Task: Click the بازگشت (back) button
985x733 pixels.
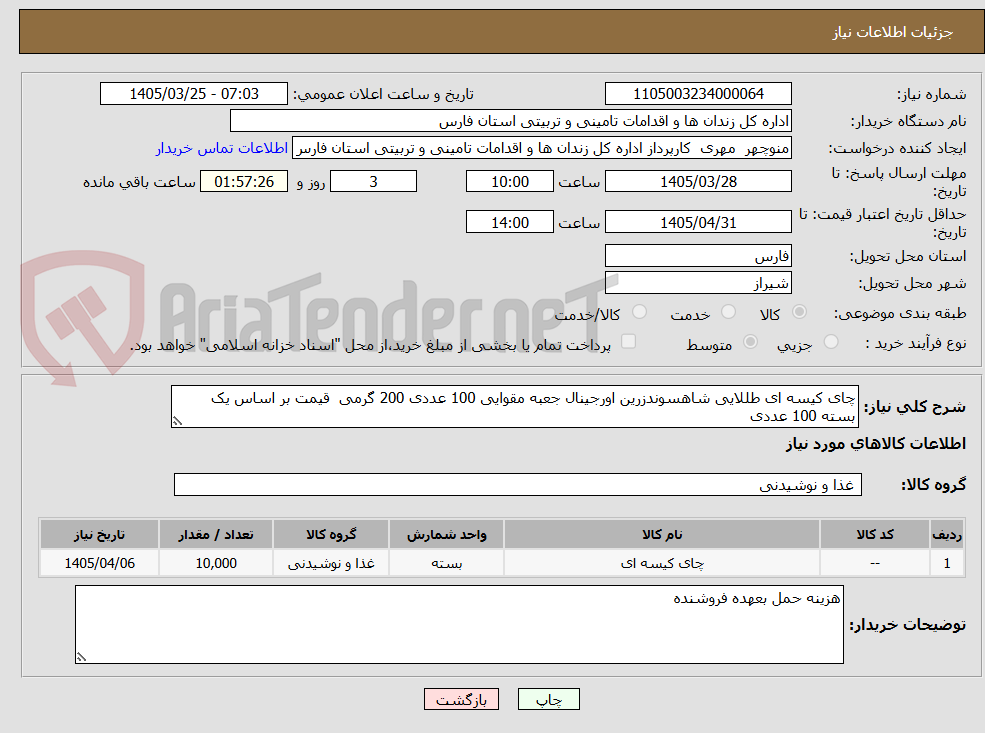Action: pos(461,699)
